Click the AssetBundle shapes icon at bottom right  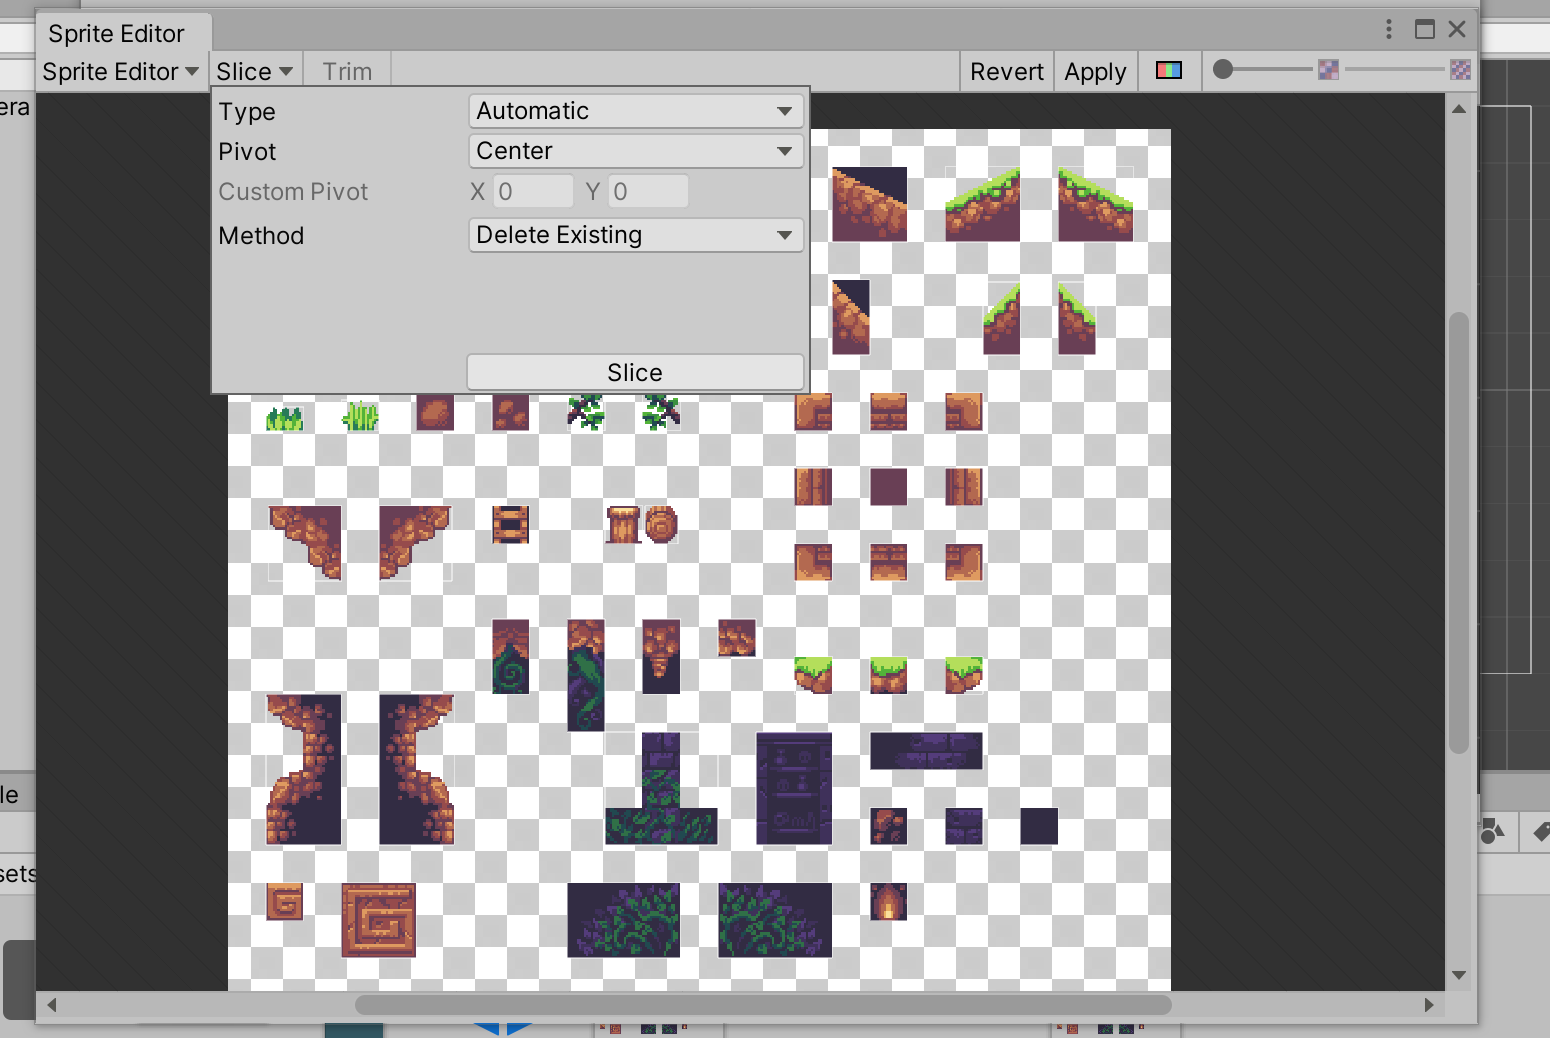tap(1491, 833)
